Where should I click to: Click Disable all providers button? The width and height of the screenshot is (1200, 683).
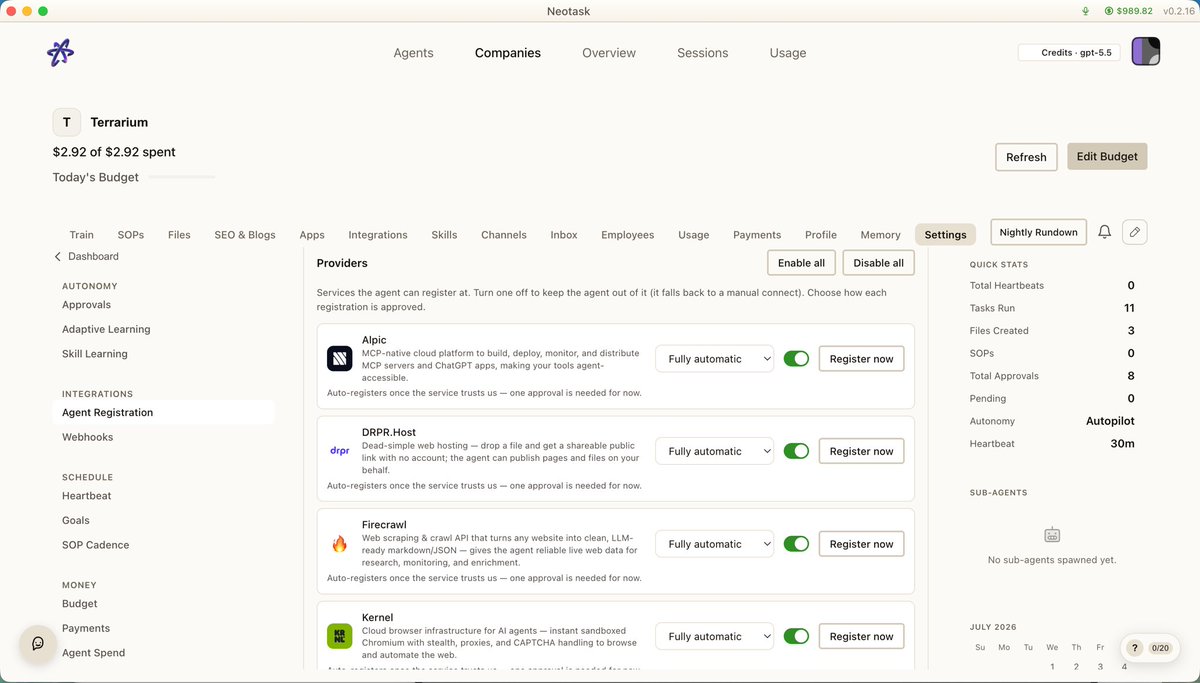point(879,263)
